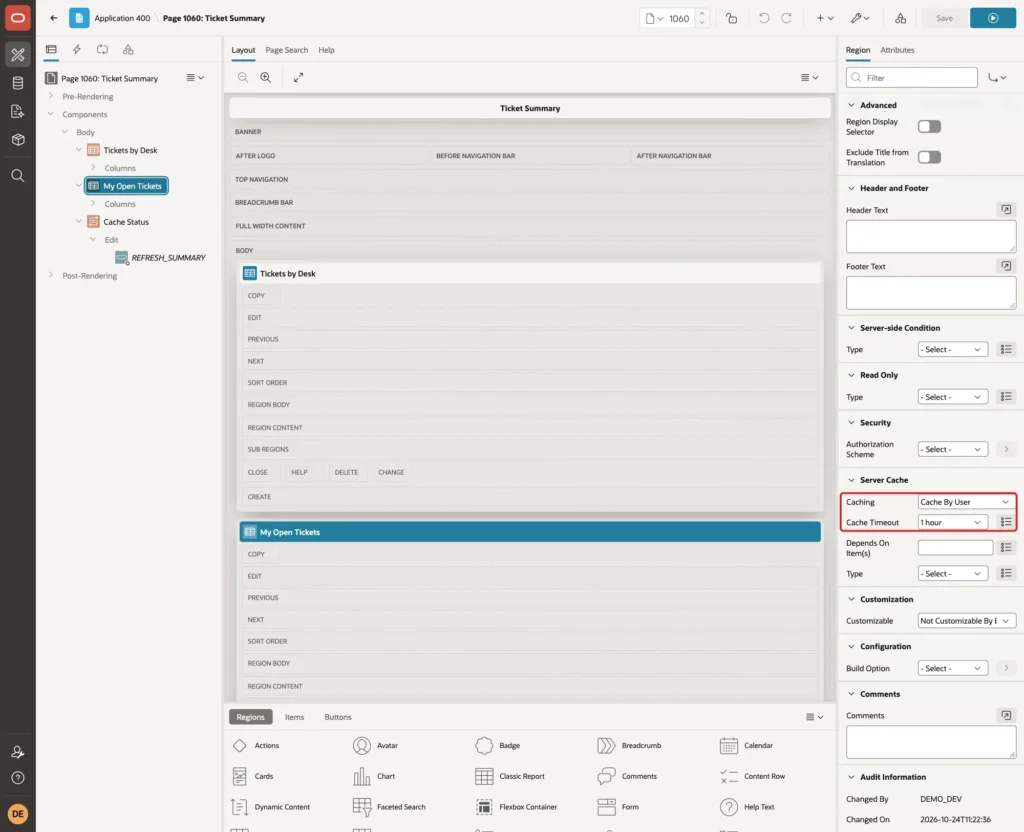Click the Redo arrow in top toolbar
This screenshot has height=832, width=1024.
(786, 18)
